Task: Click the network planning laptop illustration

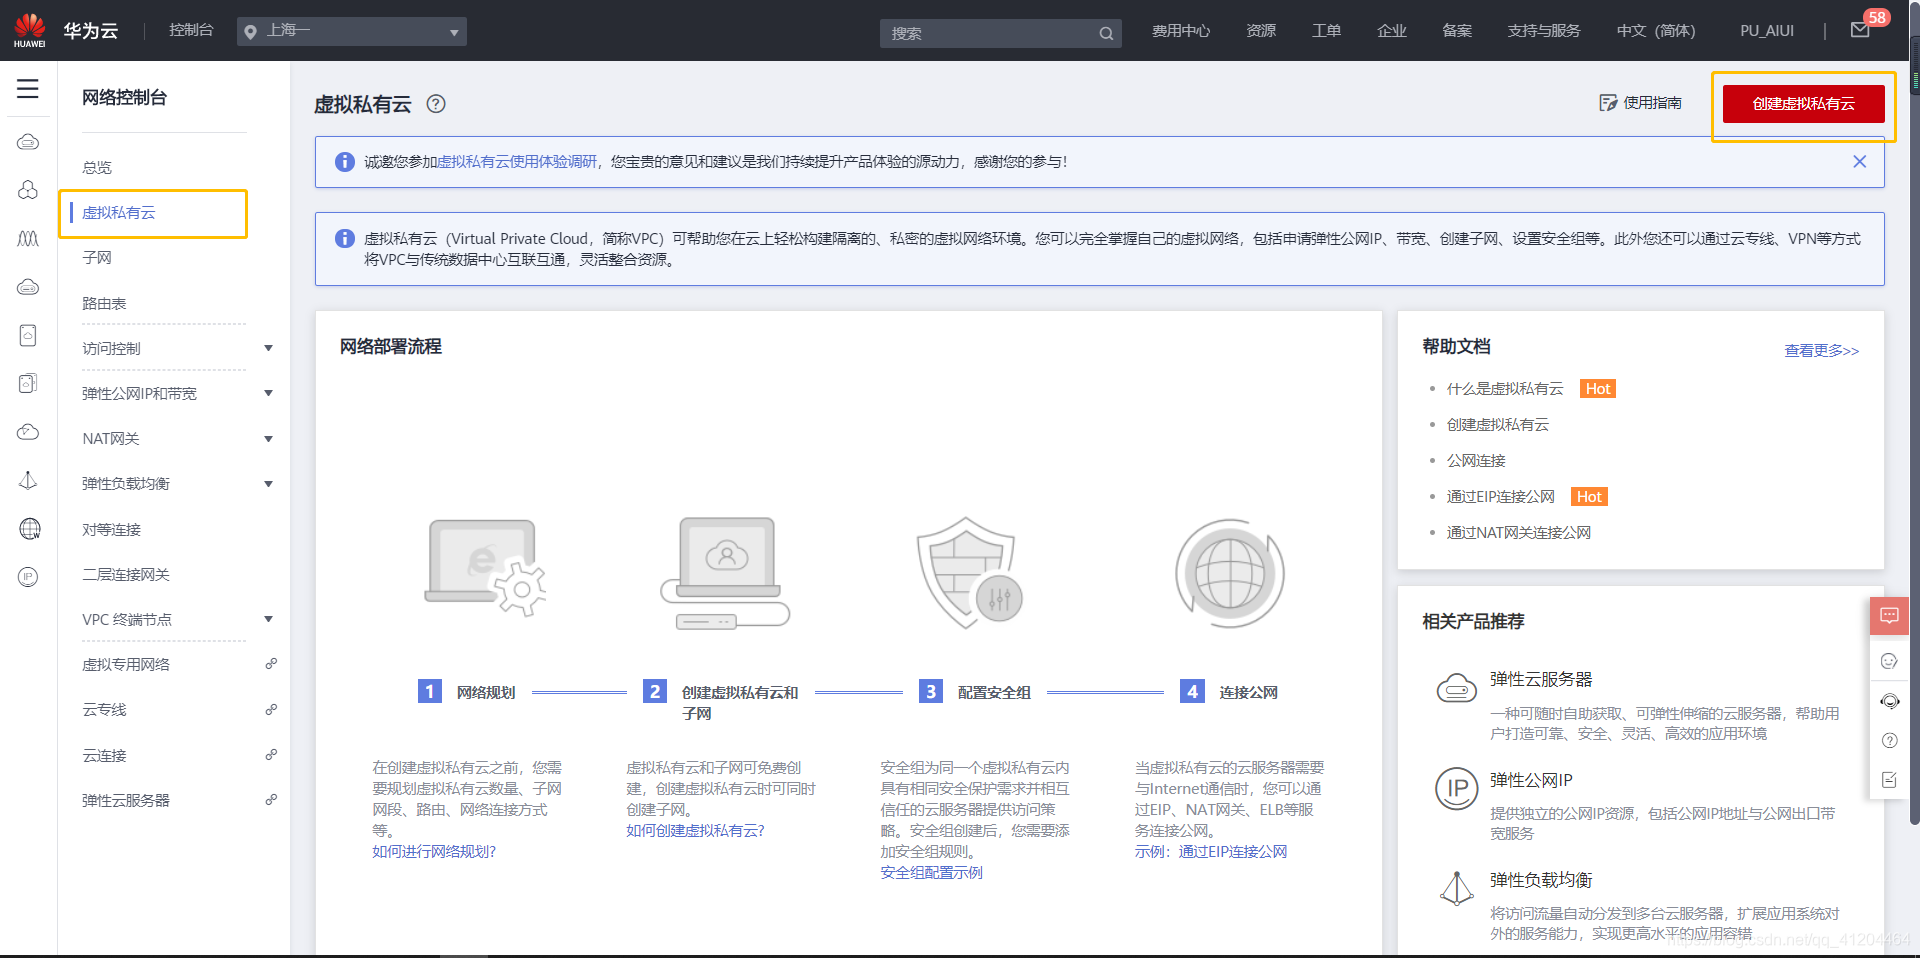Action: tap(486, 568)
